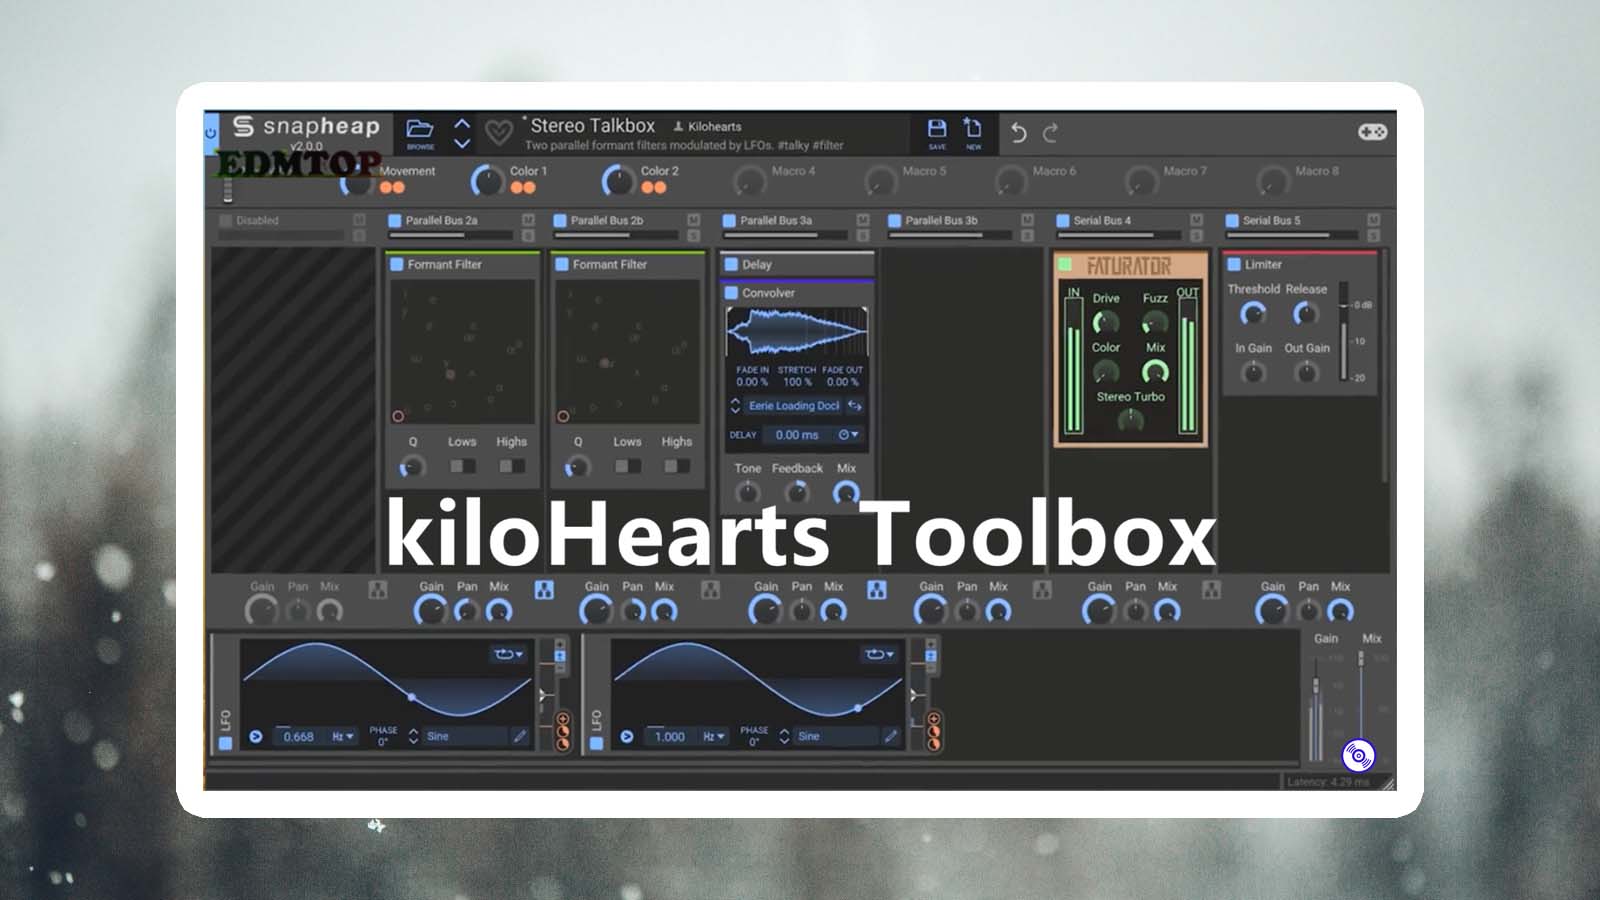The image size is (1600, 900).
Task: Click the Kiloherts author icon
Action: pyautogui.click(x=678, y=126)
